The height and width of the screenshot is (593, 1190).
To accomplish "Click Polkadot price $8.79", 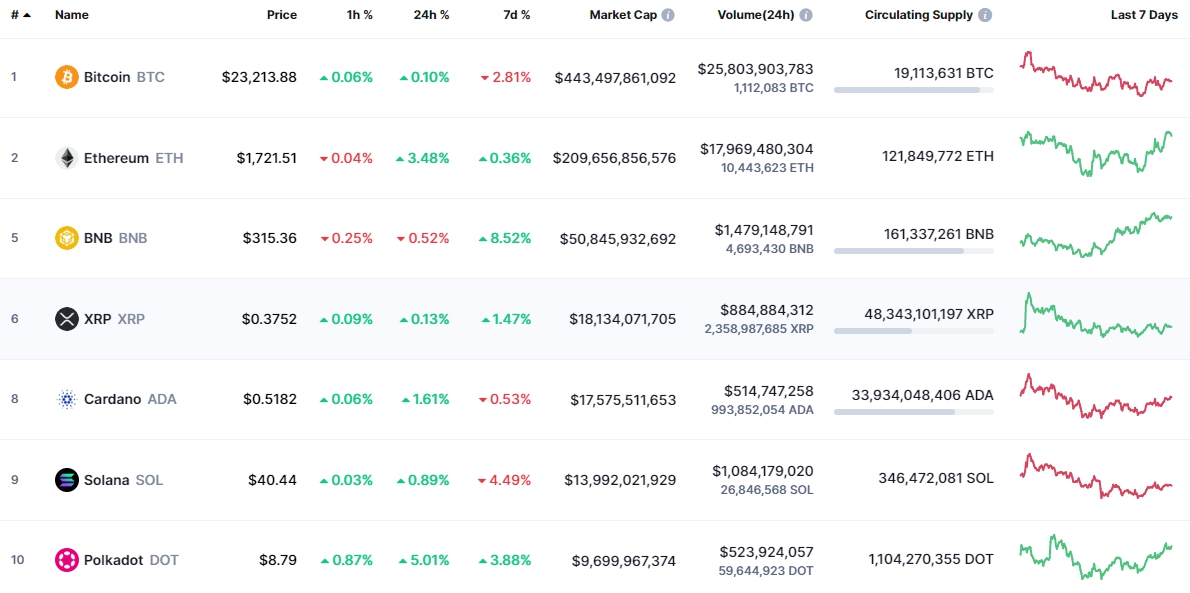I will (x=278, y=560).
